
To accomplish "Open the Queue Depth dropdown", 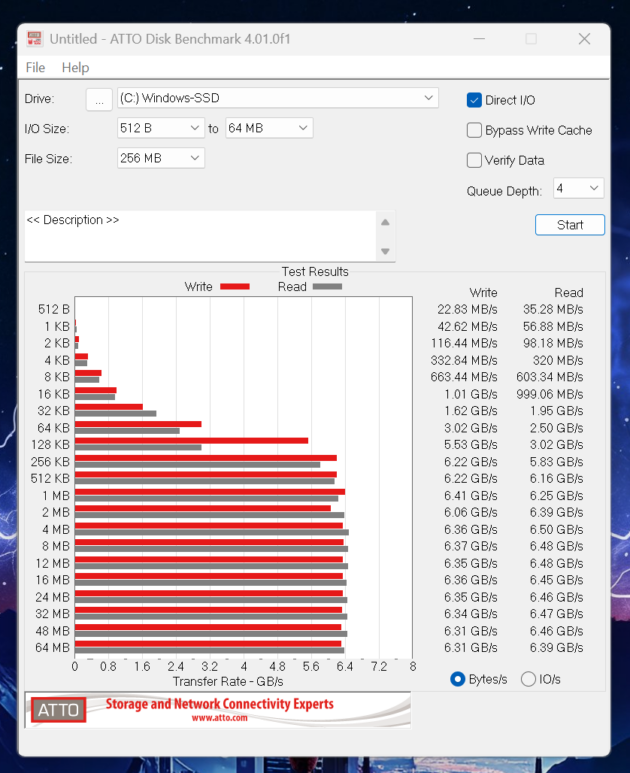I will 578,188.
